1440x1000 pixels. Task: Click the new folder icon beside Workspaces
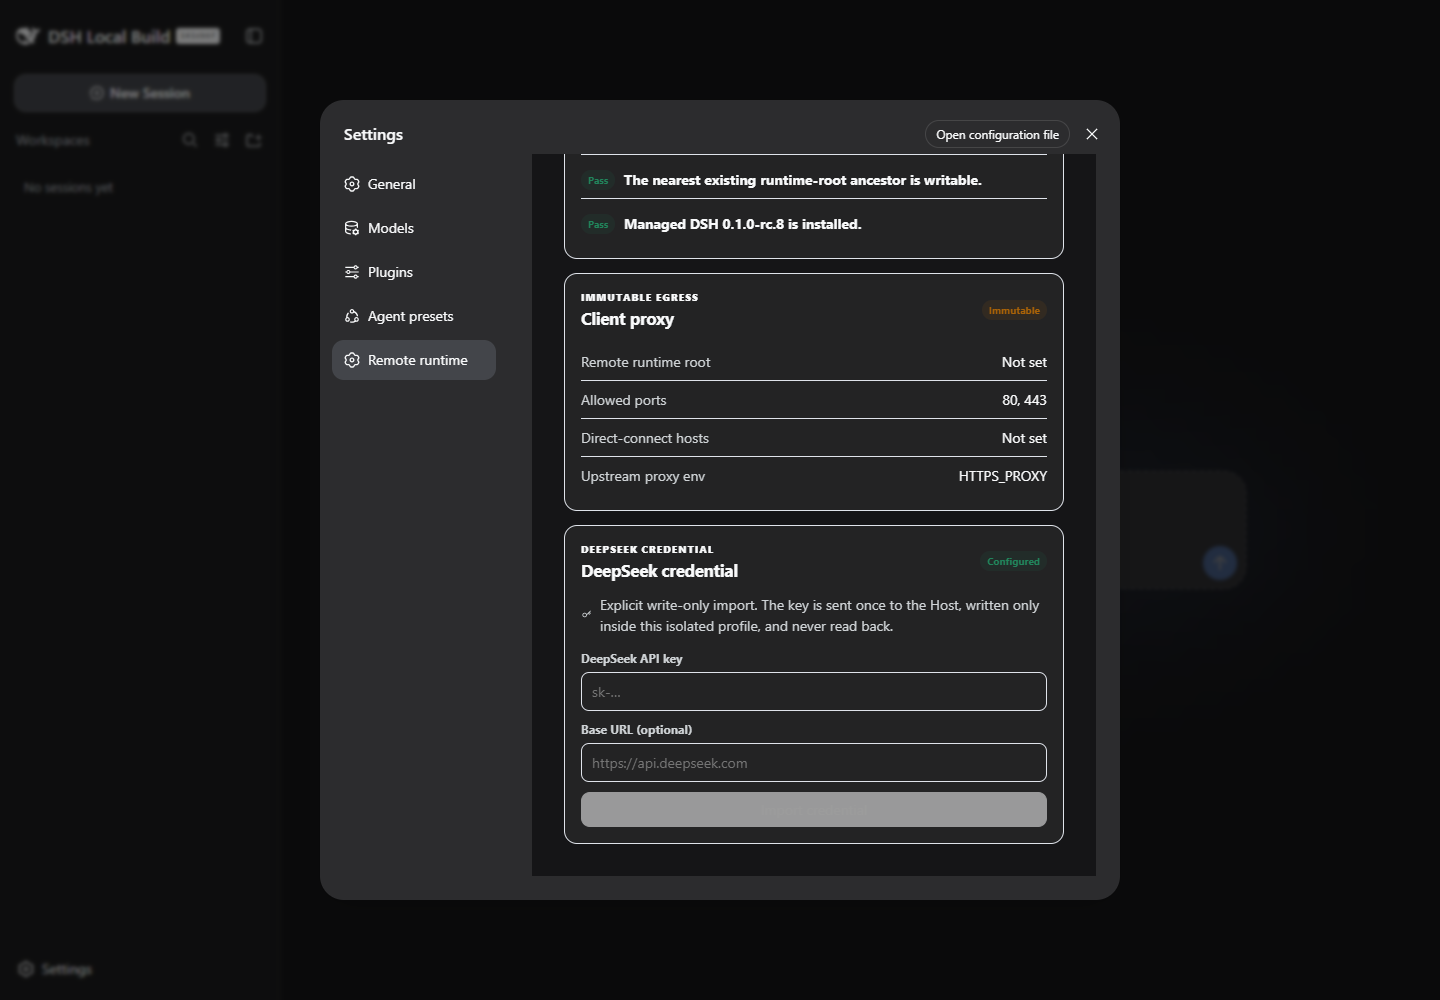click(253, 140)
